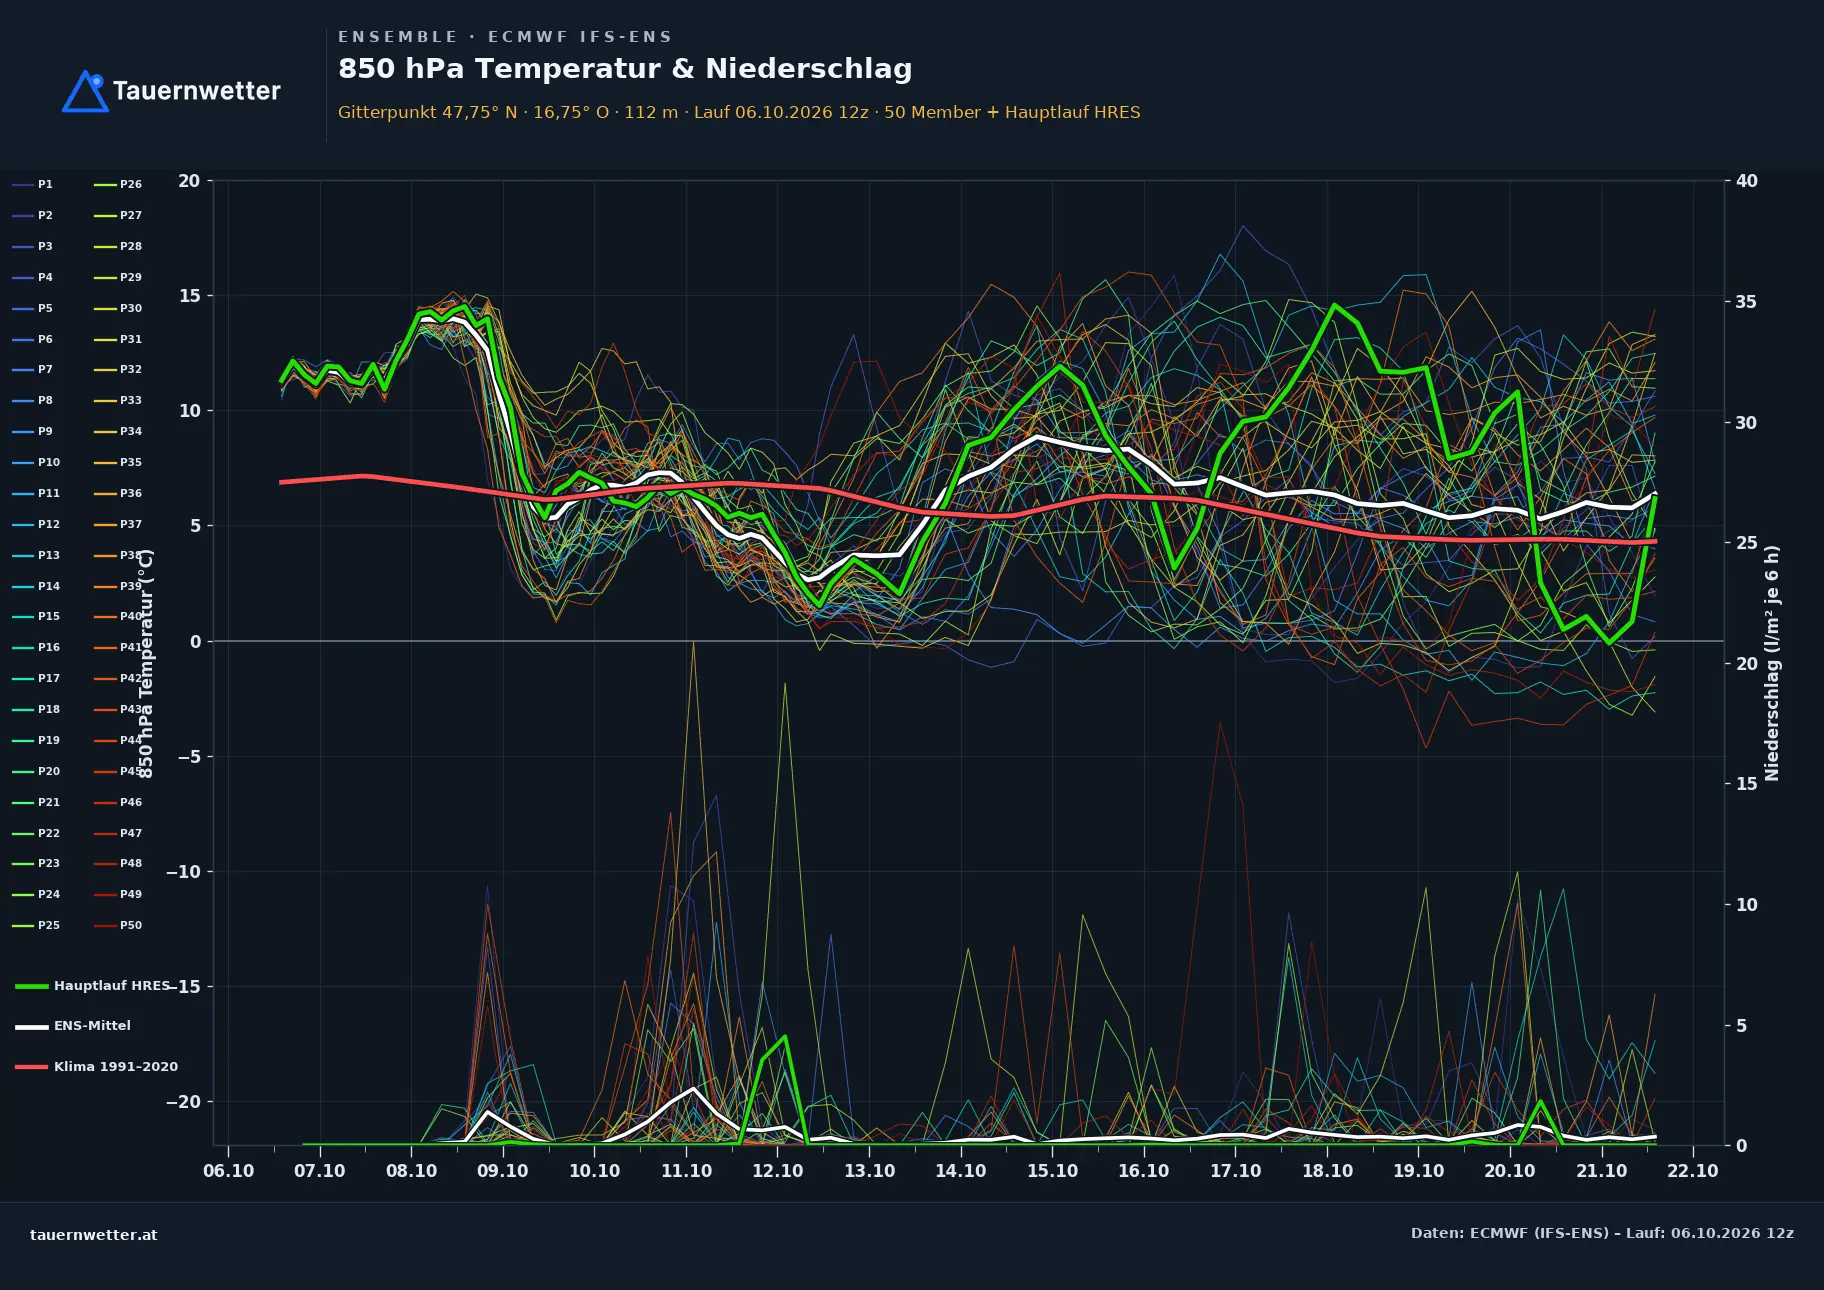This screenshot has width=1824, height=1290.
Task: Click the 40 precipitation axis tick label
Action: pos(1747,181)
